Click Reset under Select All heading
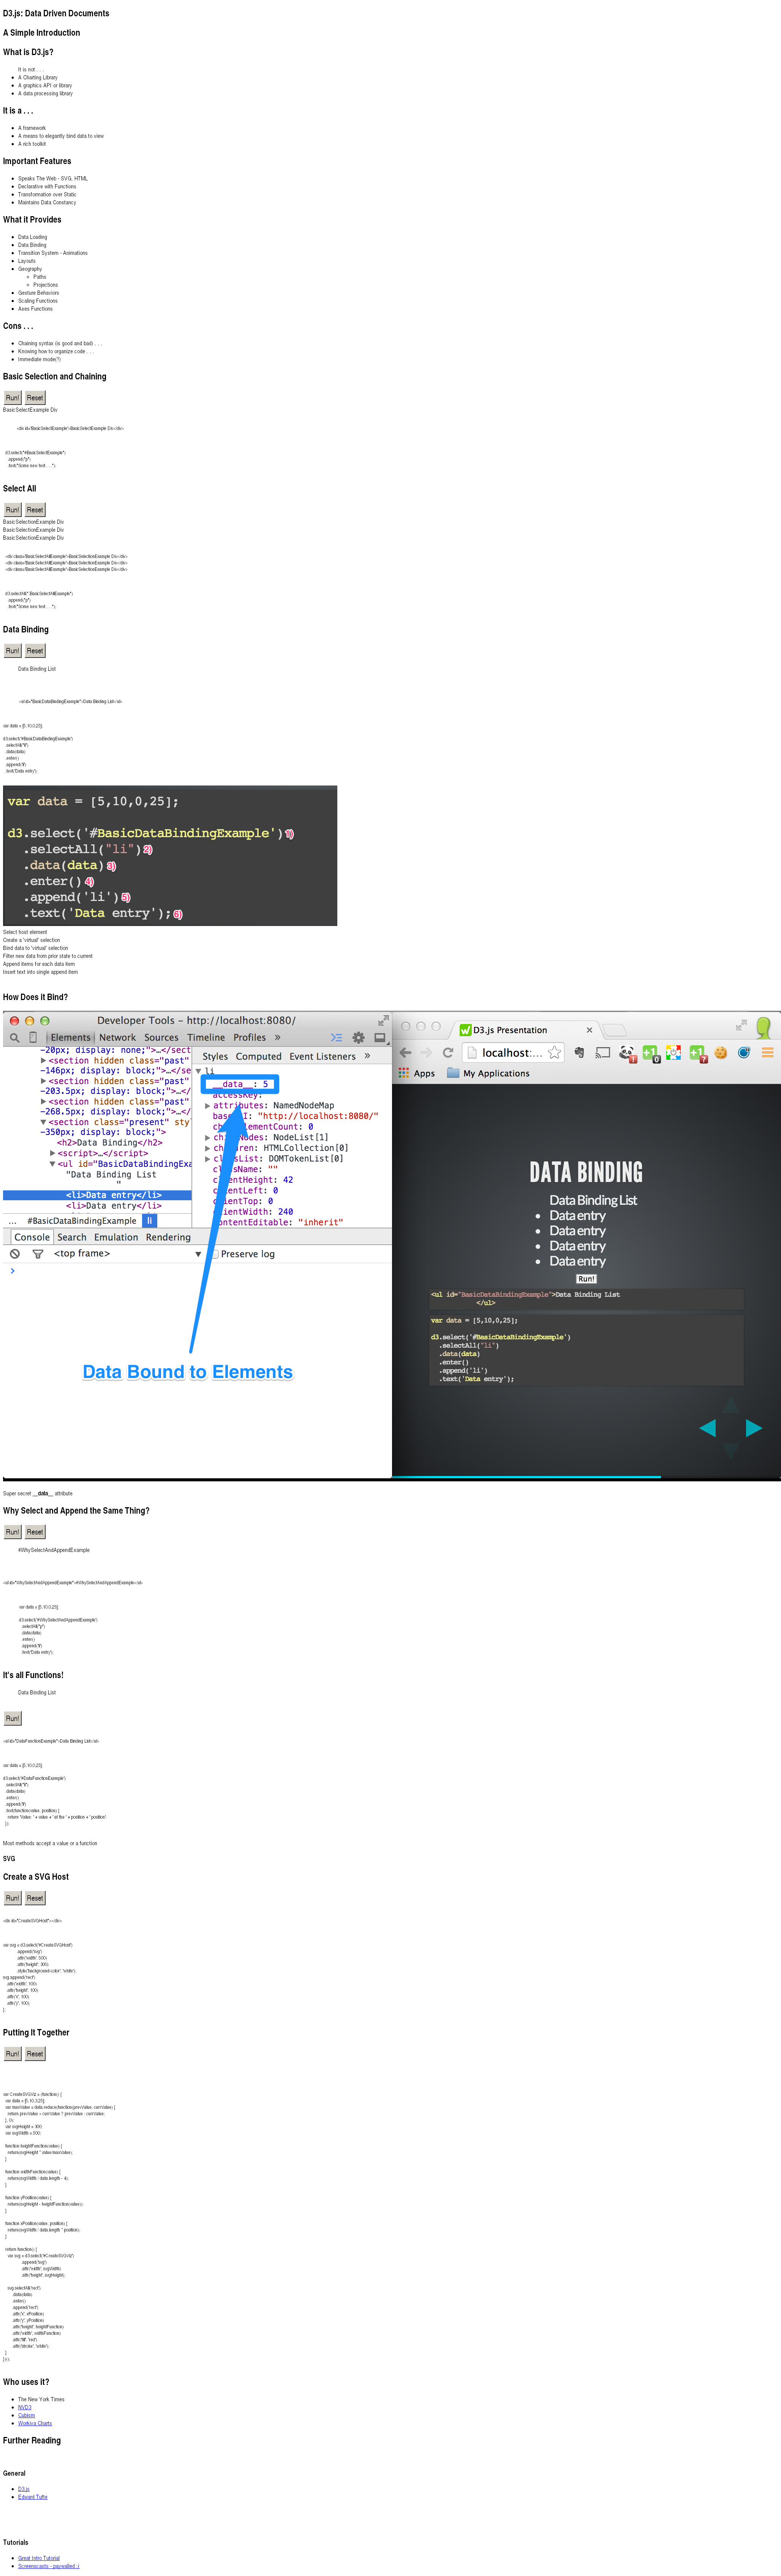Viewport: 781px width, 2576px height. click(35, 510)
